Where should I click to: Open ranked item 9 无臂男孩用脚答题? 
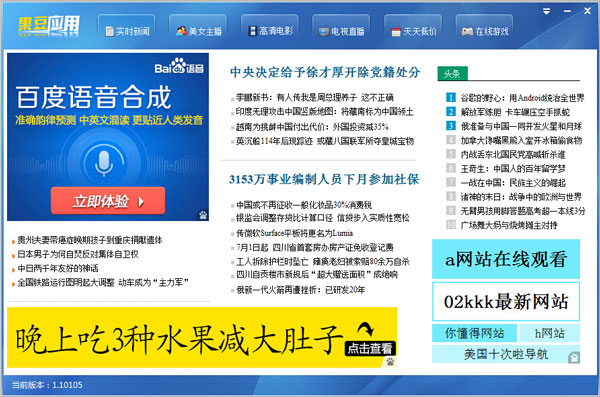click(x=523, y=211)
